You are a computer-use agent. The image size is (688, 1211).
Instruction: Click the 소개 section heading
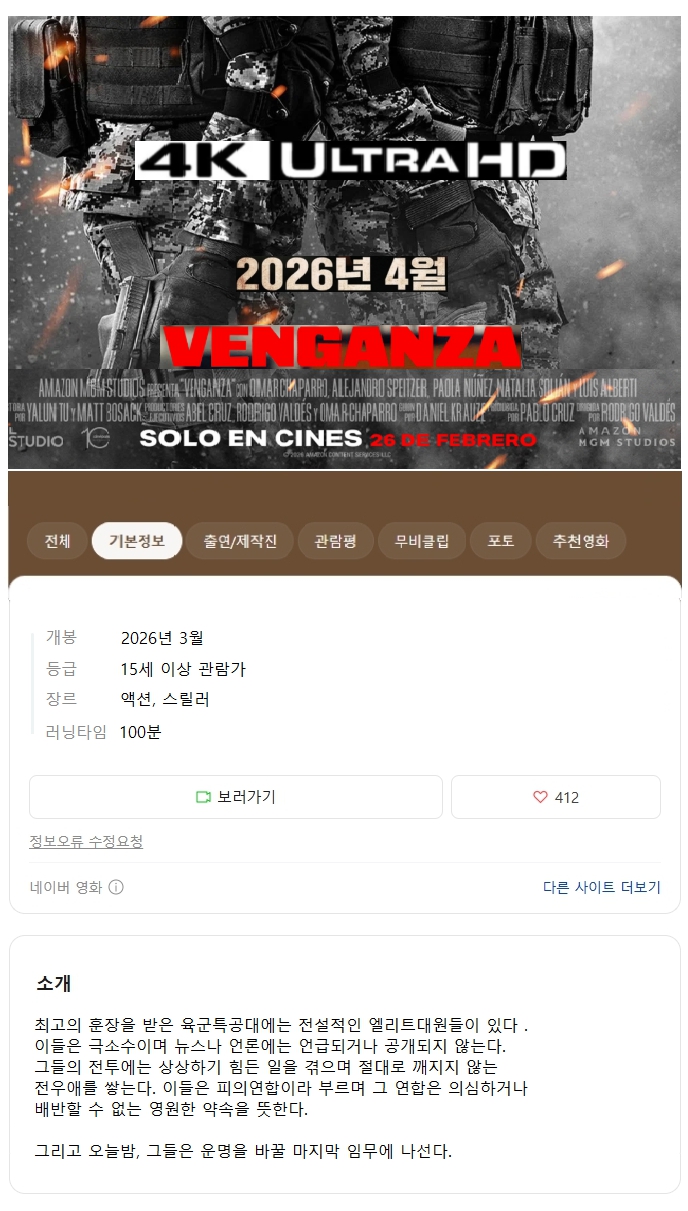click(x=53, y=983)
